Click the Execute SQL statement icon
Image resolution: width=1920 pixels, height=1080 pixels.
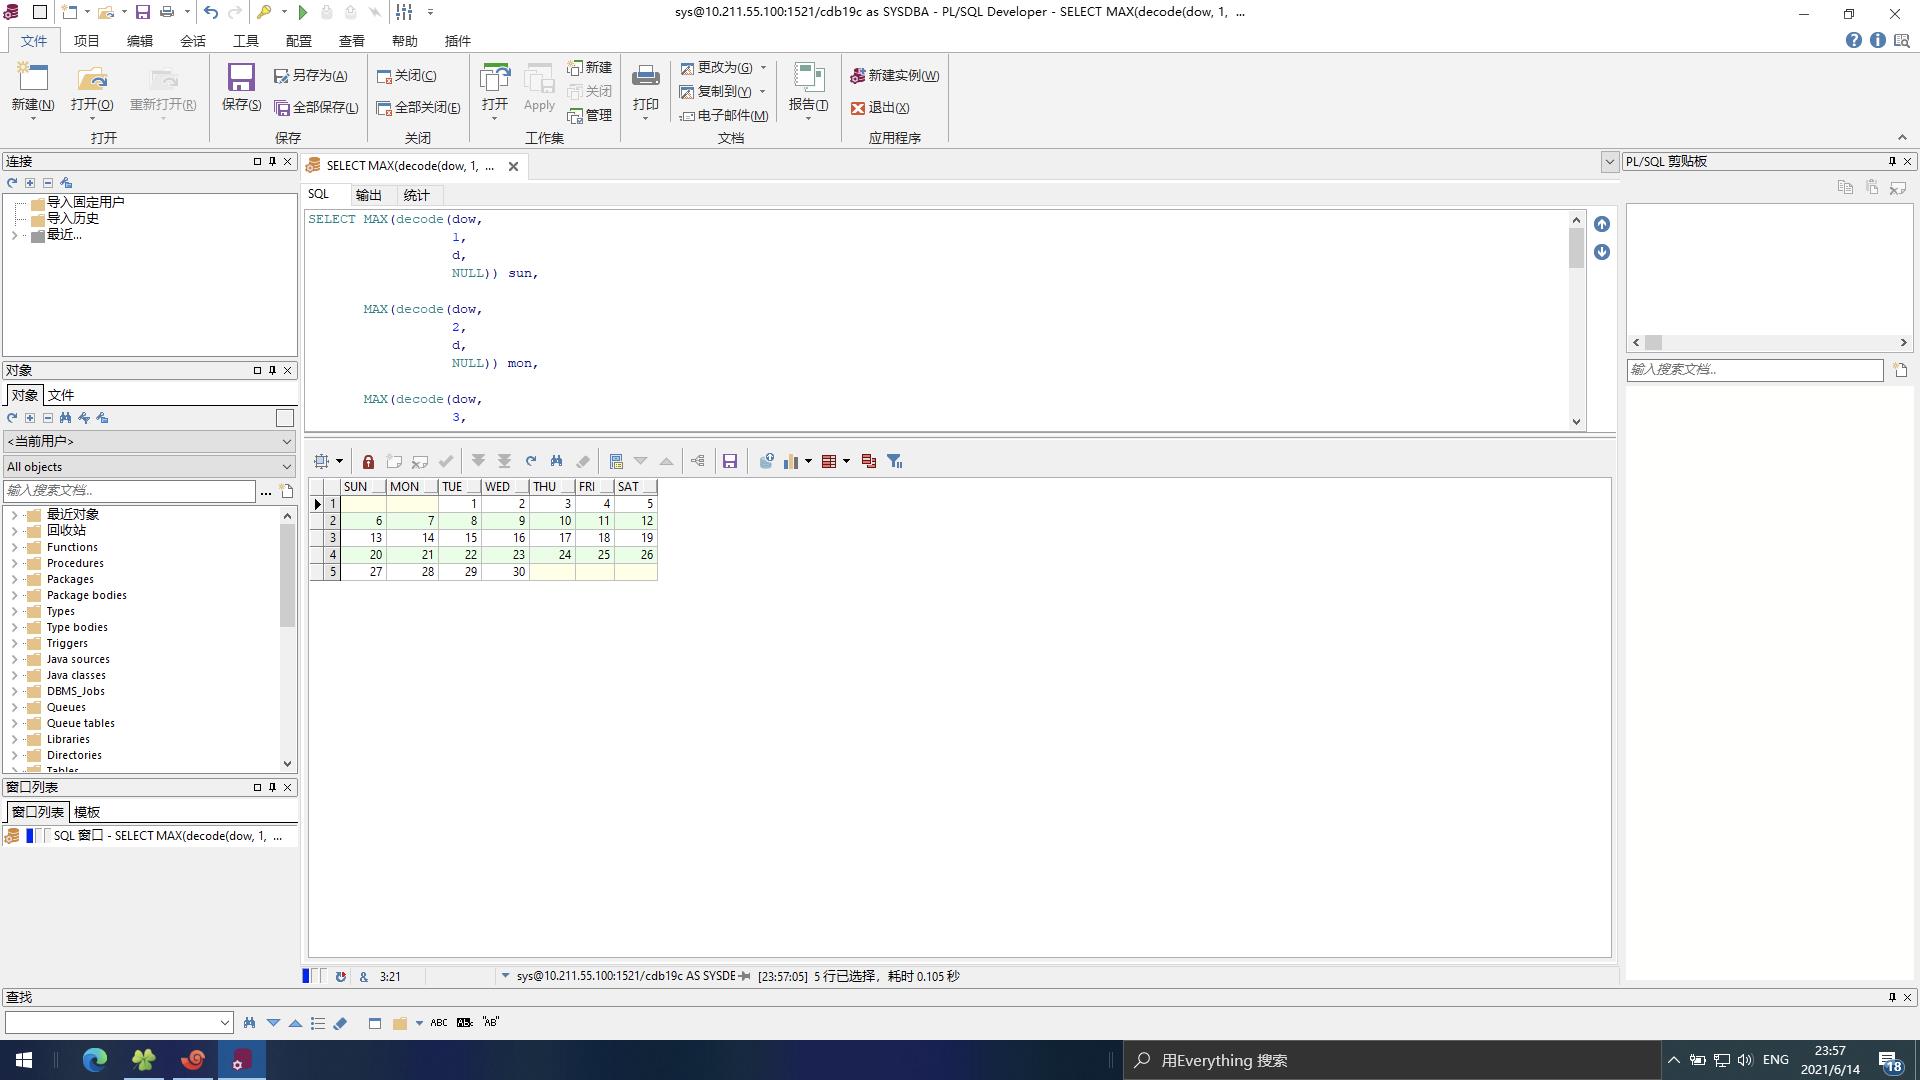click(x=302, y=12)
